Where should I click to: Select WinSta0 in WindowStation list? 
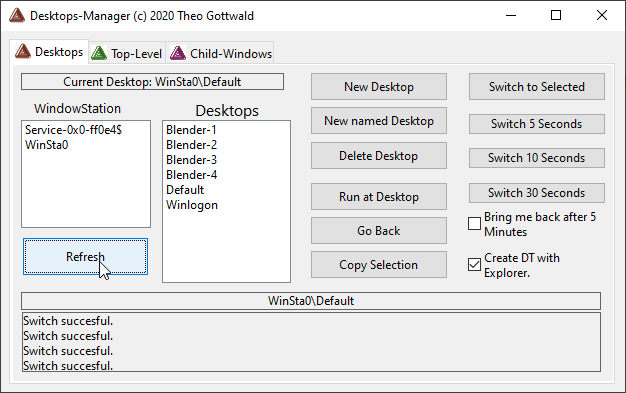coord(47,145)
